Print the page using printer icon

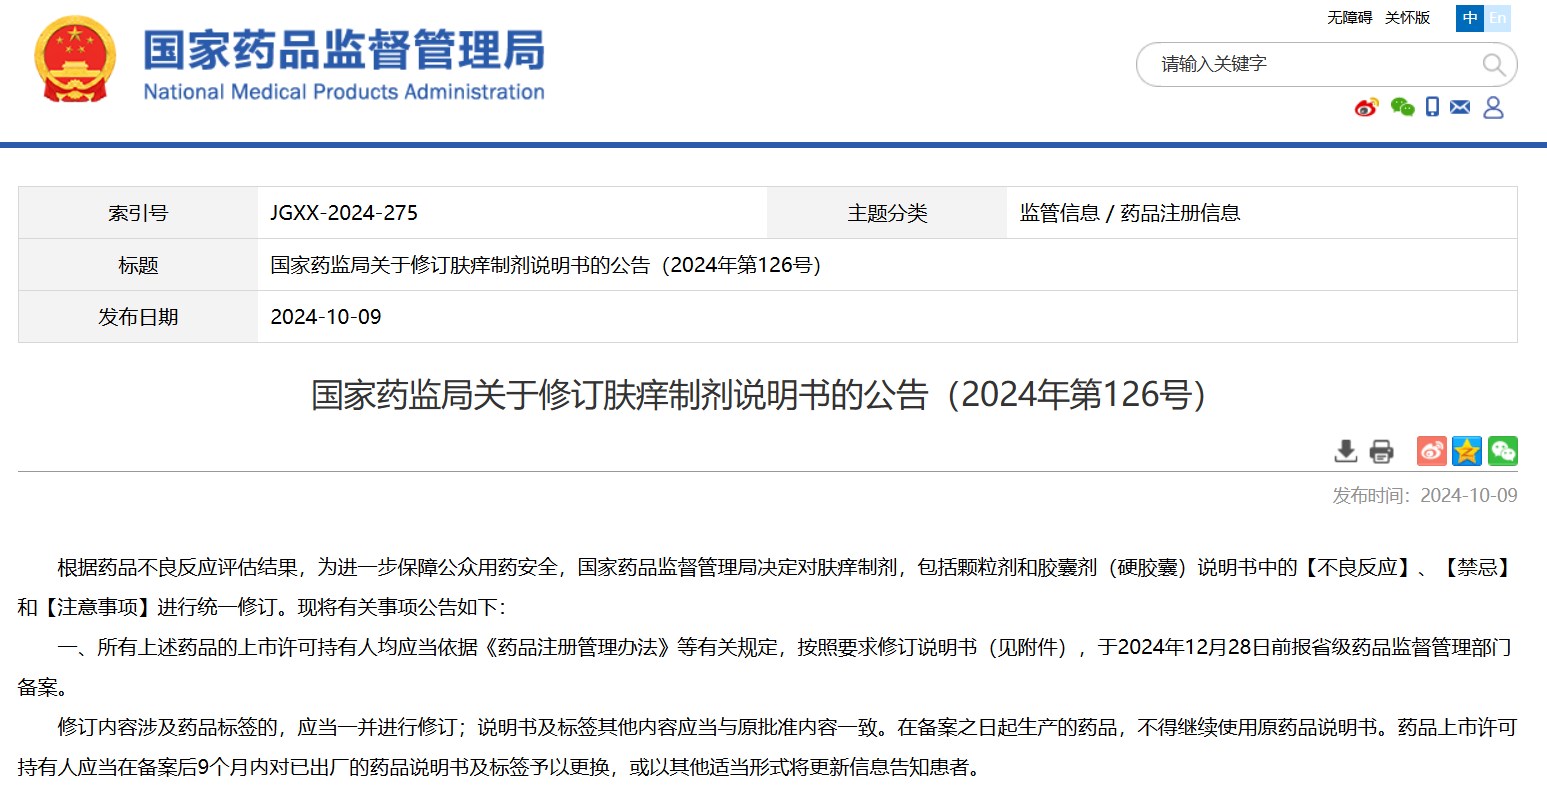(x=1381, y=451)
